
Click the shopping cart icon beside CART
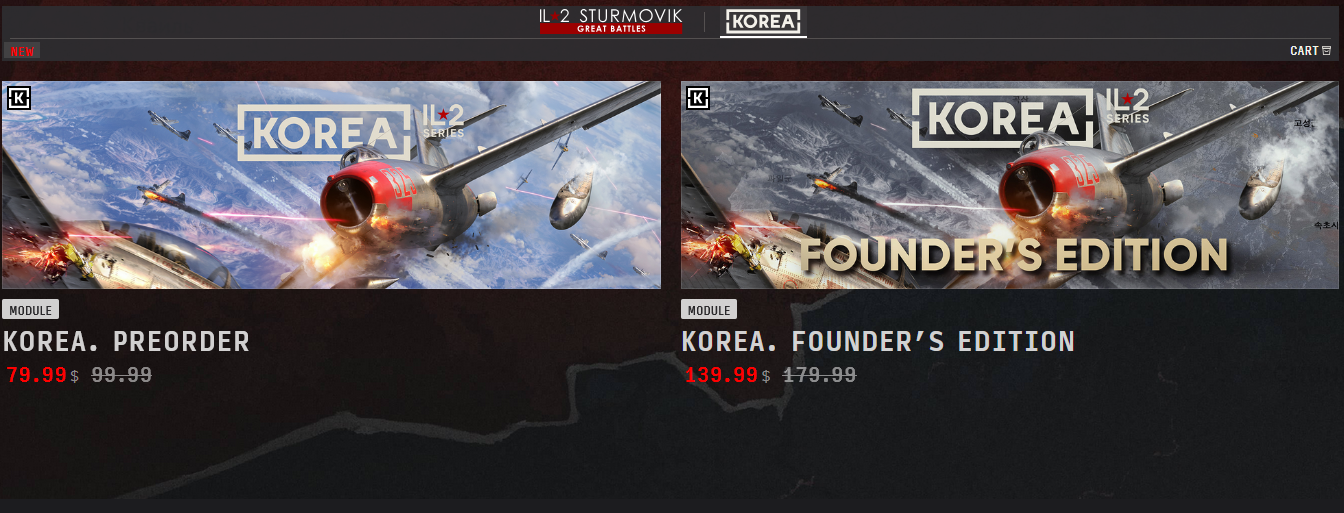pos(1327,51)
